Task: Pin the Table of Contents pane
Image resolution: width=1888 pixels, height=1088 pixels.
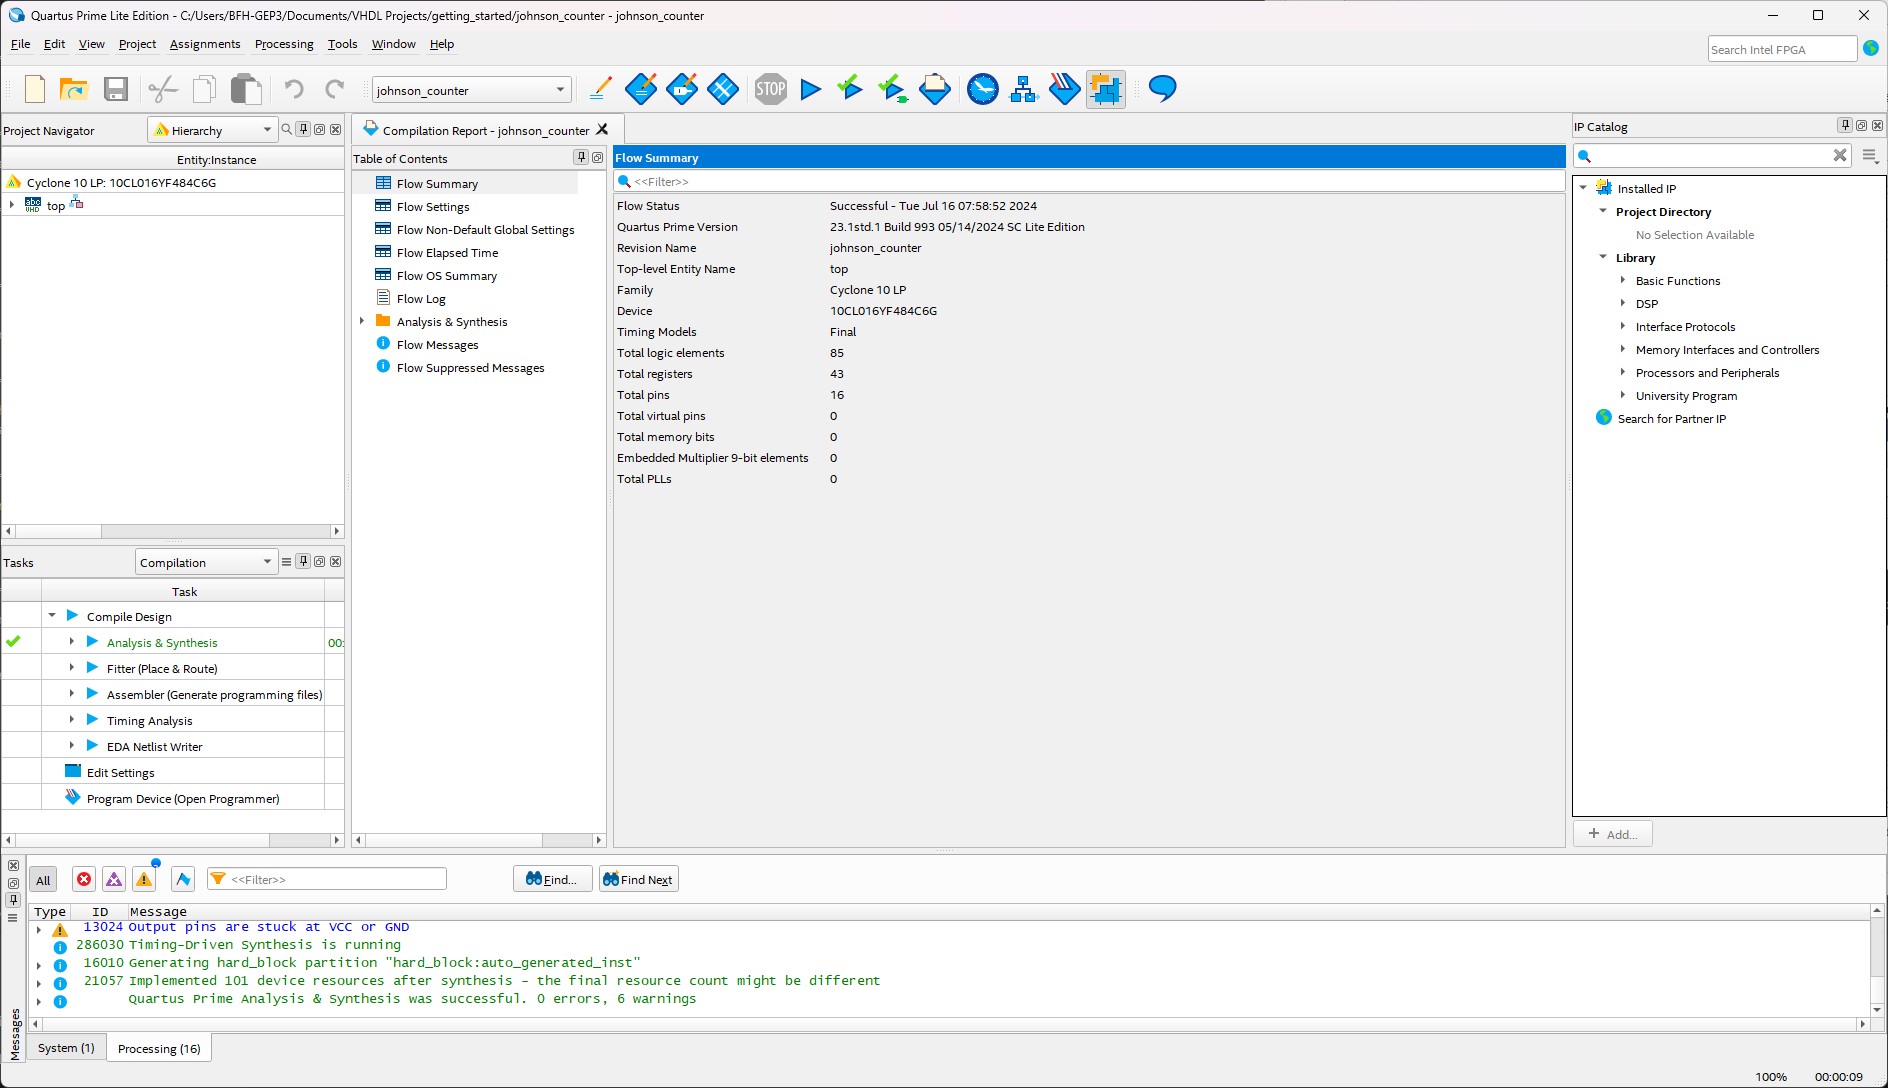Action: point(581,158)
